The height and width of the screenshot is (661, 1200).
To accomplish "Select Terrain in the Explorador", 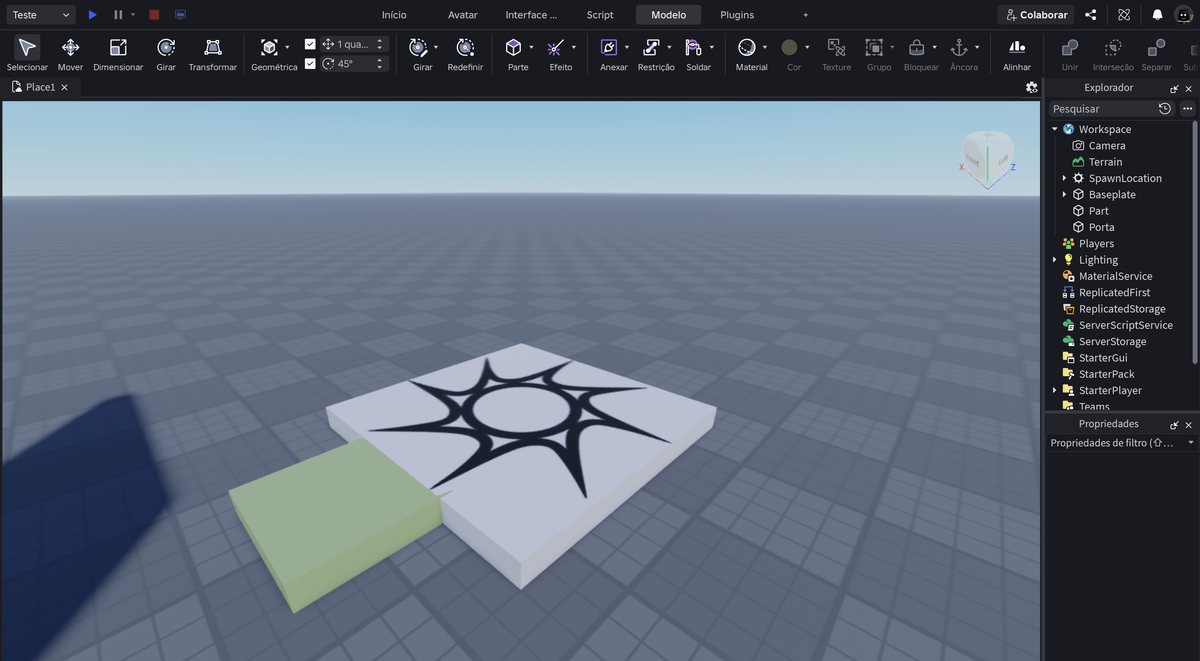I will [1105, 162].
